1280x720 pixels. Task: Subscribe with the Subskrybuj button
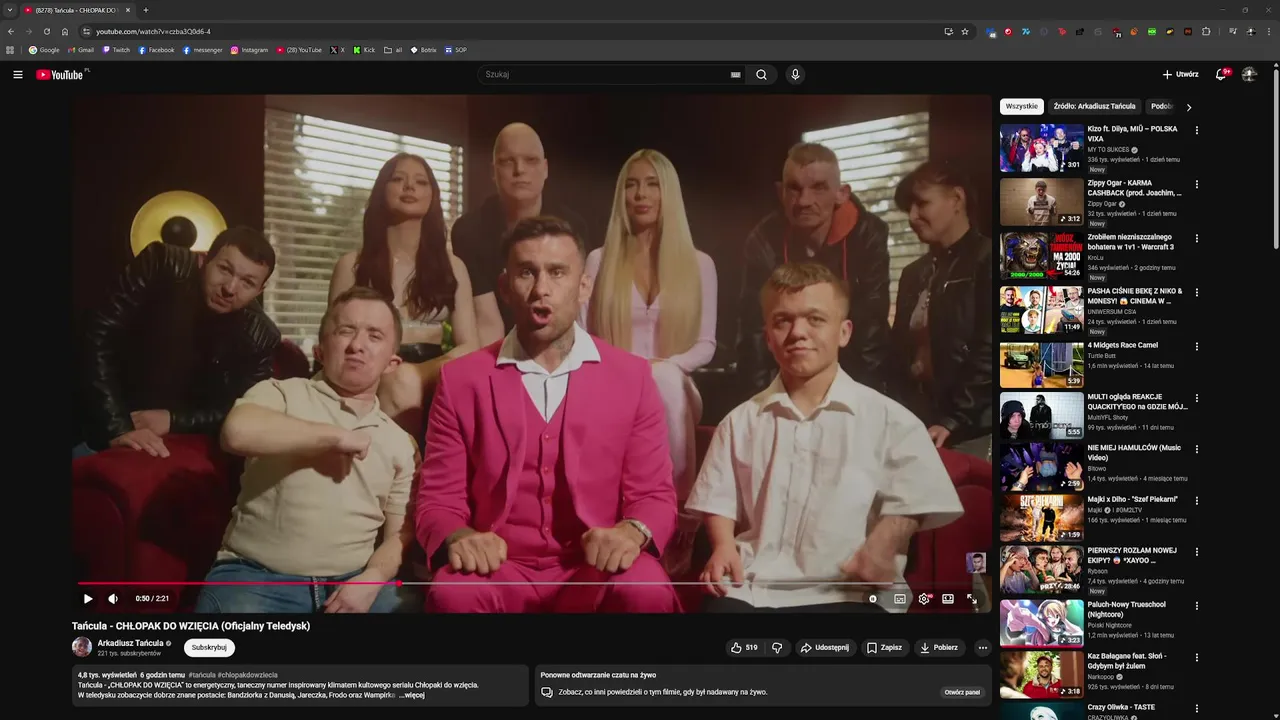[209, 648]
